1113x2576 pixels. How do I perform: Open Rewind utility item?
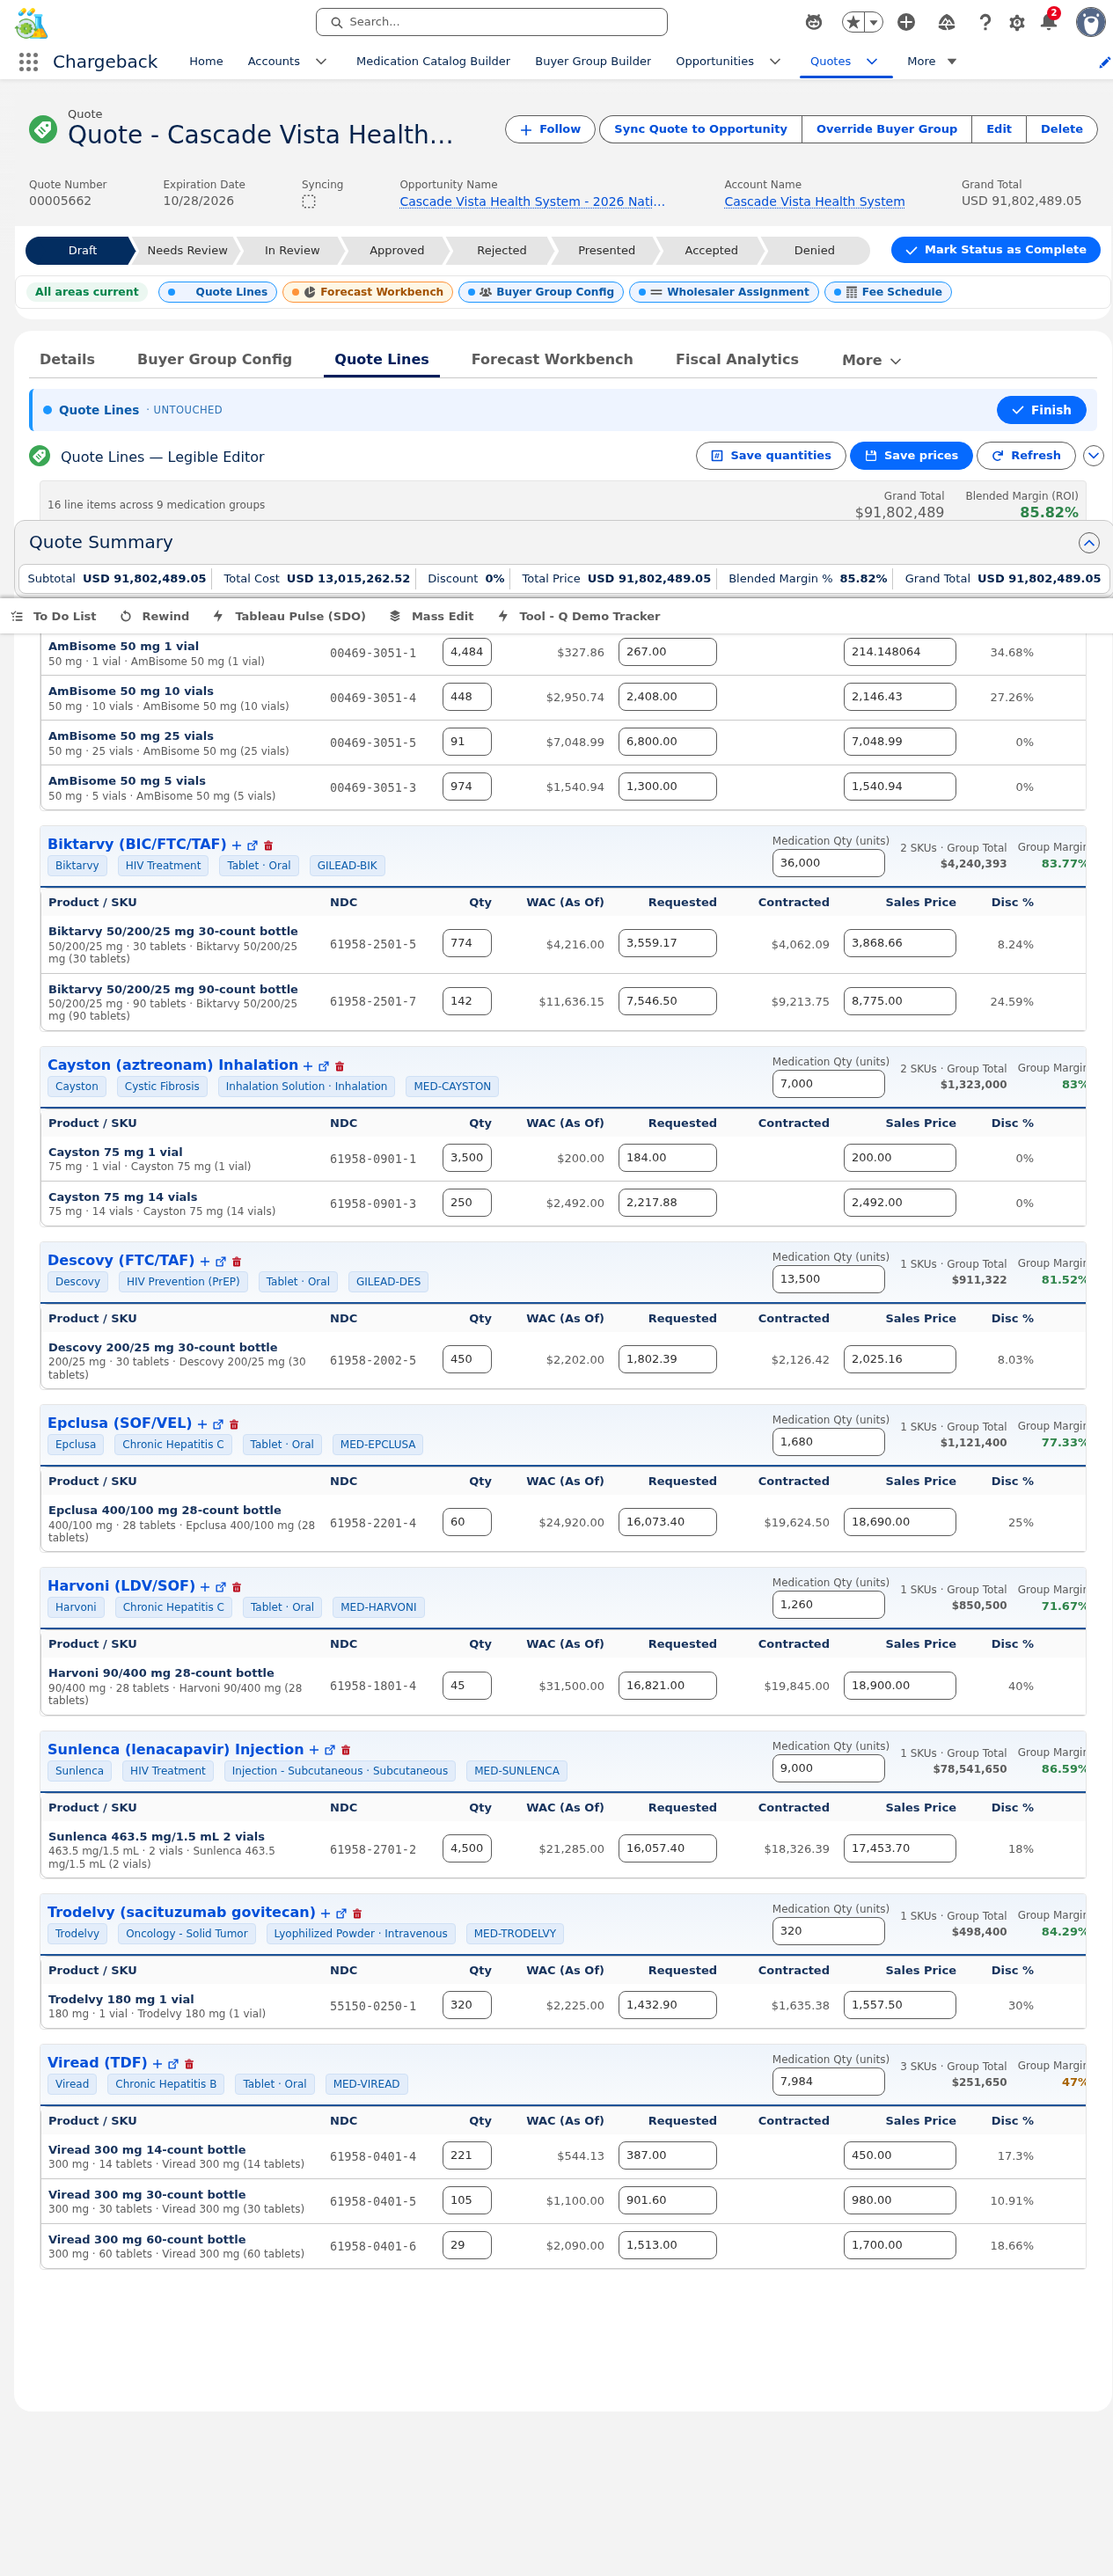coord(155,617)
